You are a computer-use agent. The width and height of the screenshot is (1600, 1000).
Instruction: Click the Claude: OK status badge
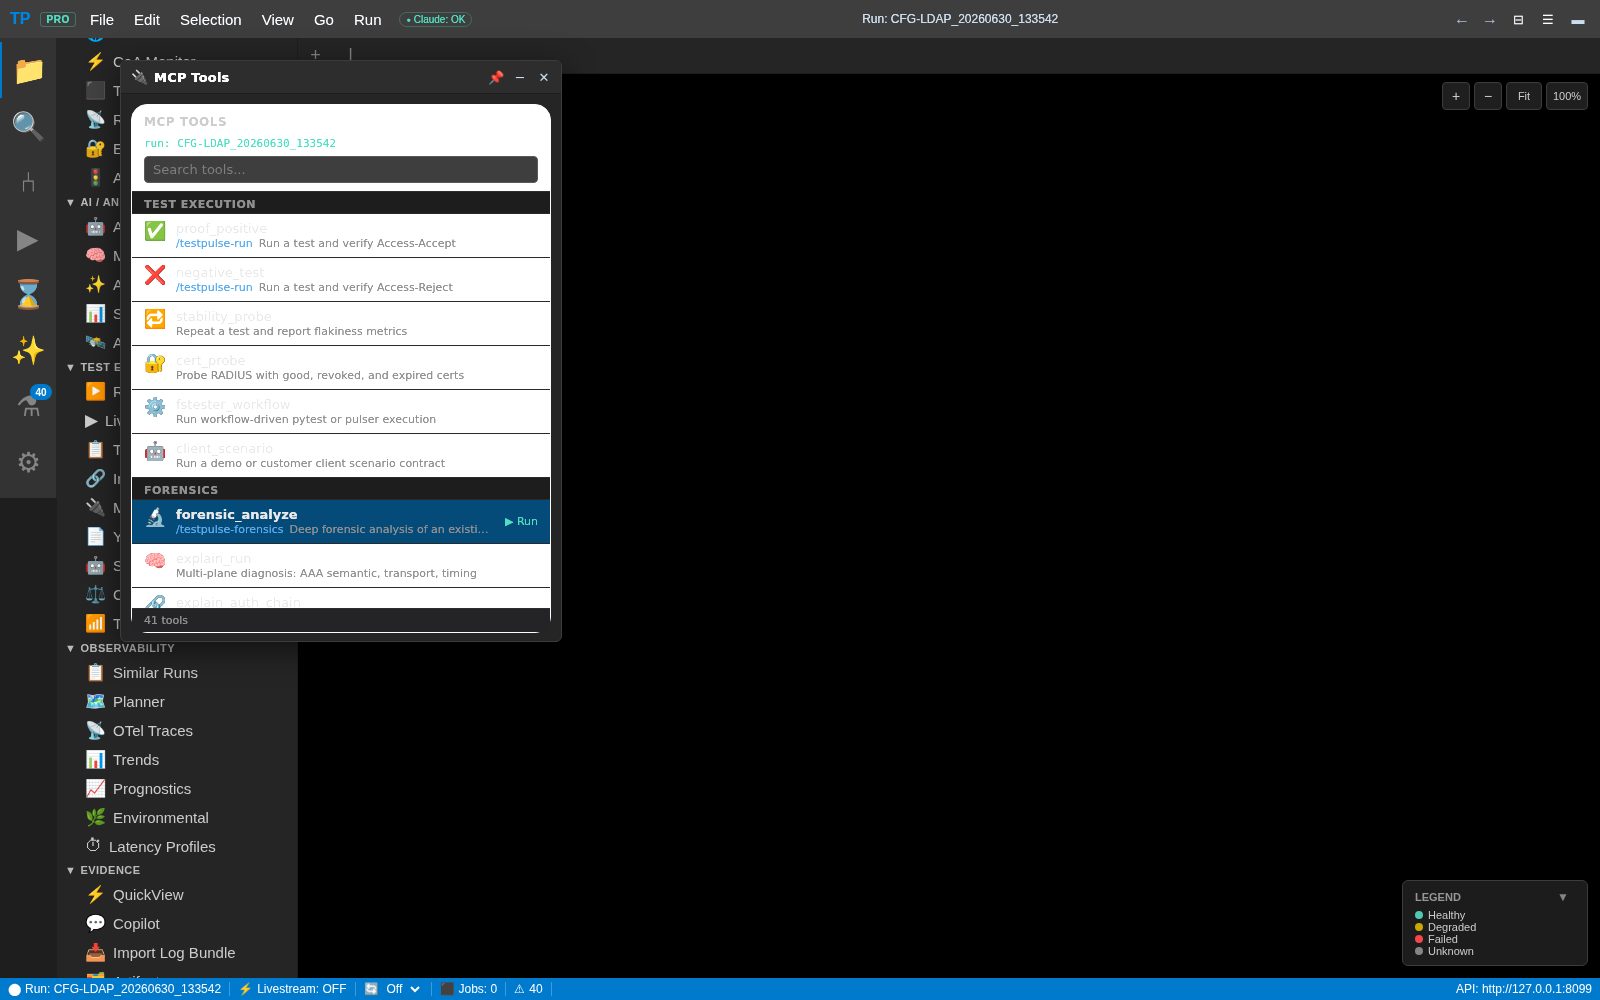click(x=435, y=19)
